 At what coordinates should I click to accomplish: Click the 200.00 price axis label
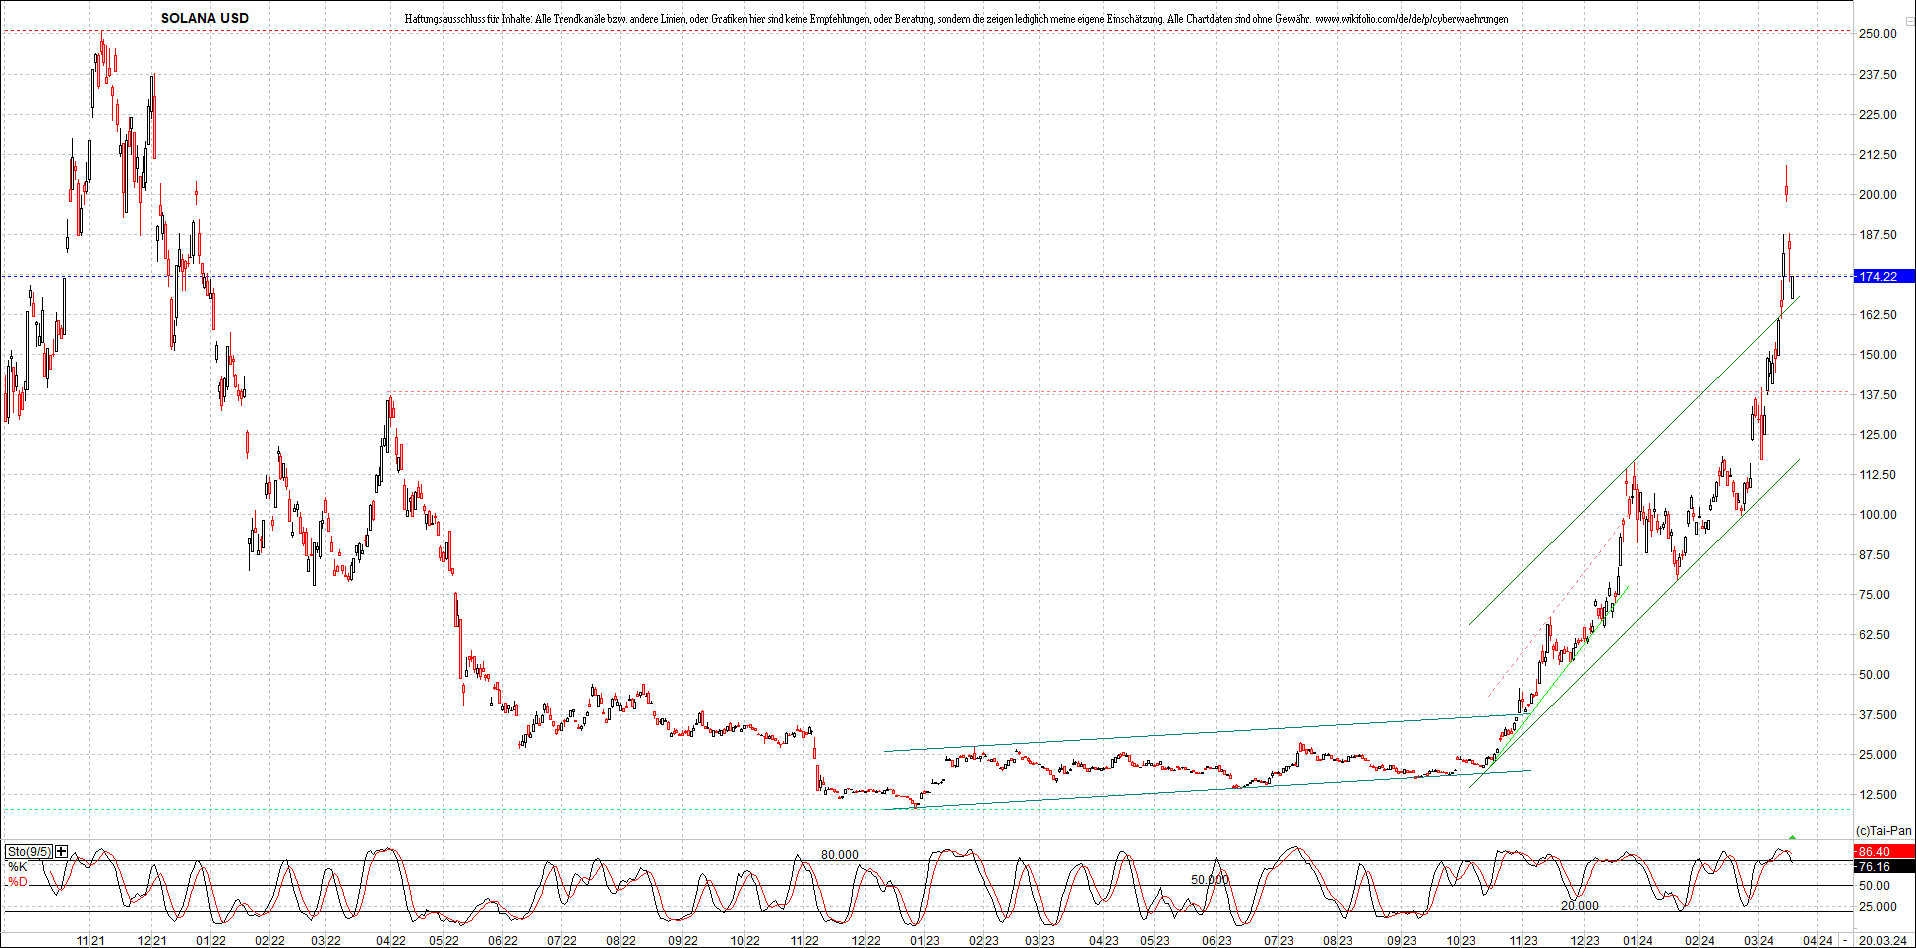coord(1878,195)
